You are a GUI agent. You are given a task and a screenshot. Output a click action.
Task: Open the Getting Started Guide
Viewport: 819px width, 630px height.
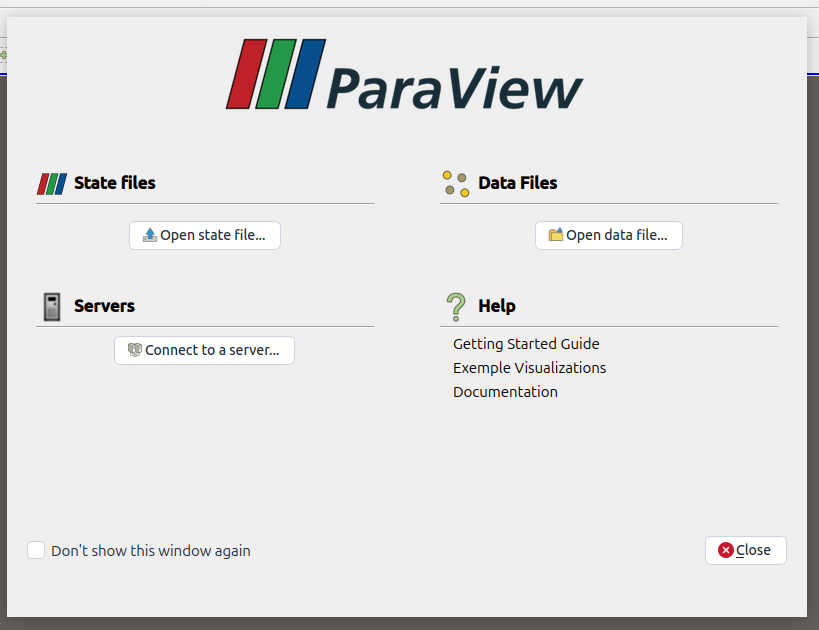(x=526, y=344)
